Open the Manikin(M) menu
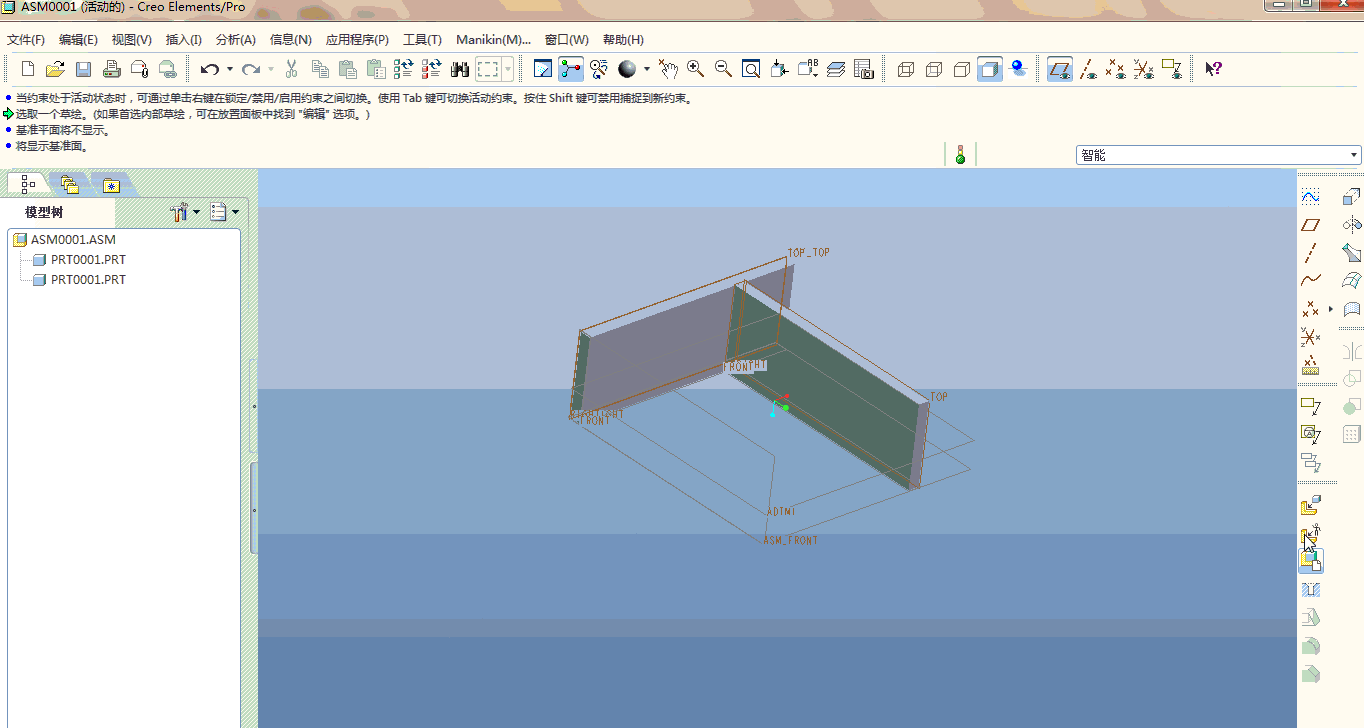This screenshot has height=728, width=1364. pos(494,40)
